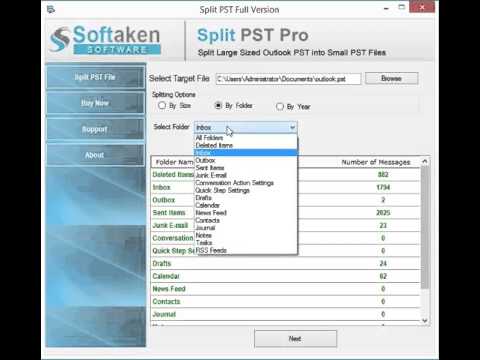
Task: Click the Select Target File path field
Action: [x=288, y=79]
